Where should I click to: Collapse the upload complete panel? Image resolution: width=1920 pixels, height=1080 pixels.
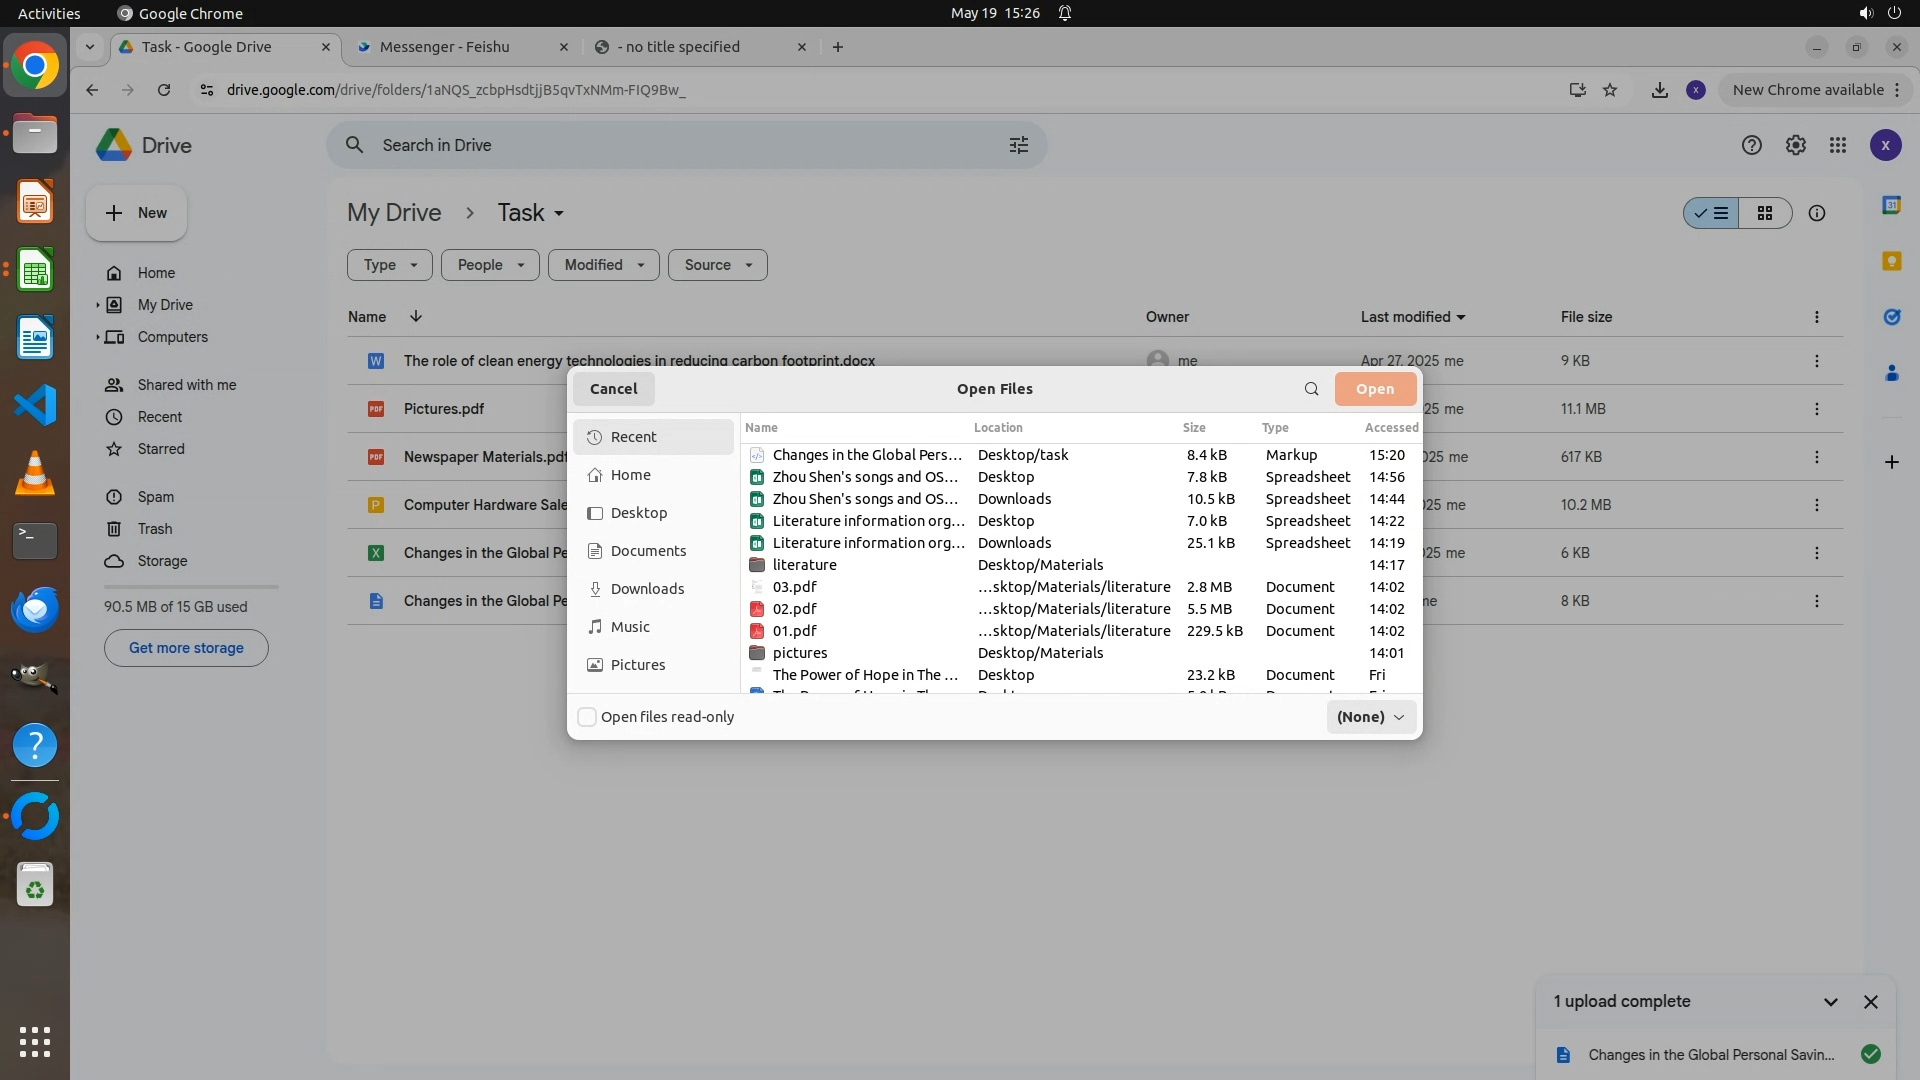tap(1830, 1002)
